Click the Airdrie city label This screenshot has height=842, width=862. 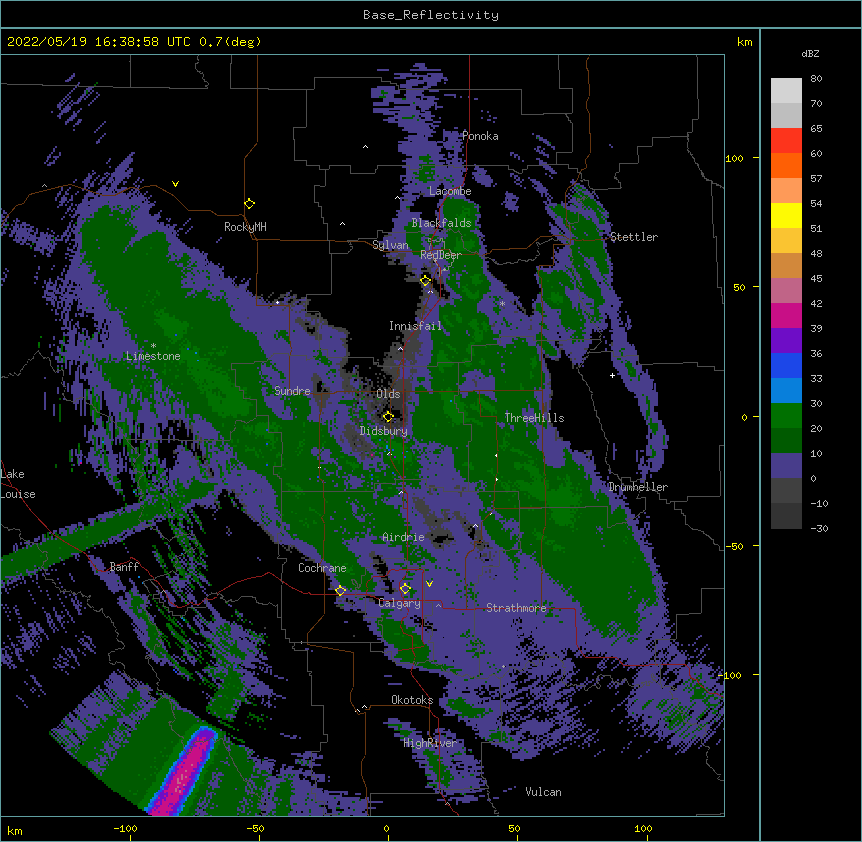pyautogui.click(x=404, y=537)
